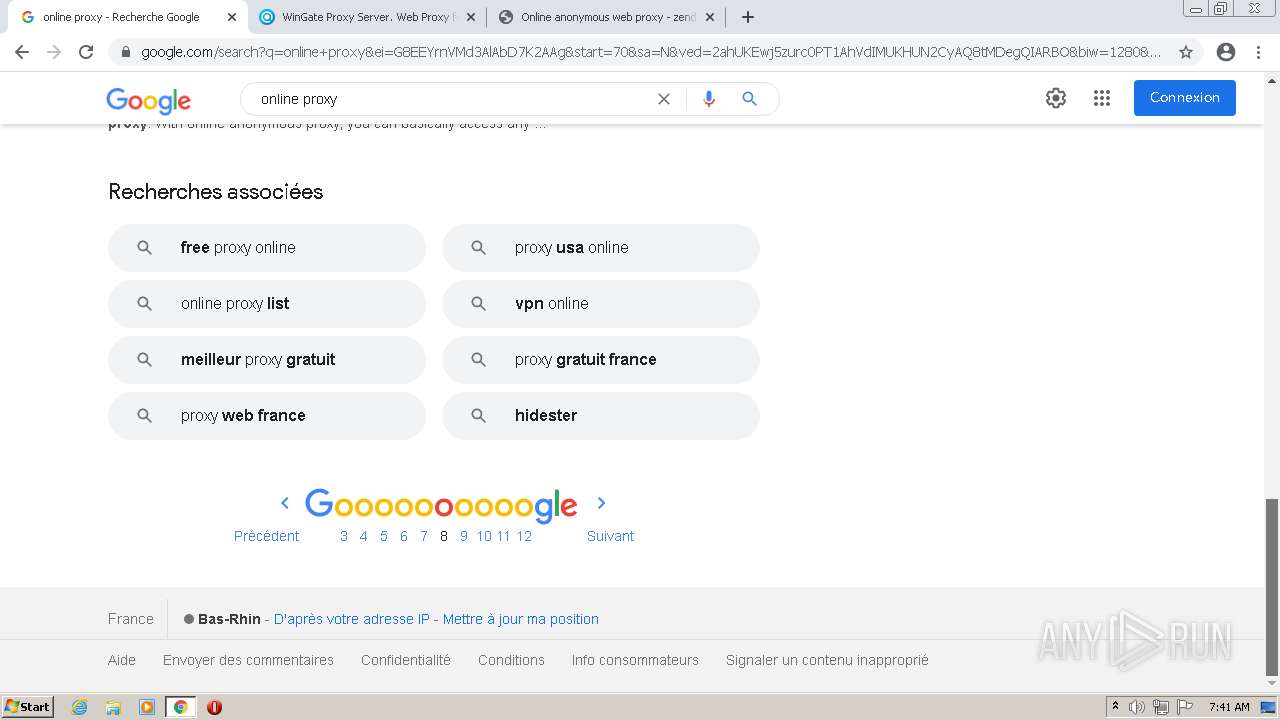Select 'meilleur proxy gratuit' related search

point(267,360)
